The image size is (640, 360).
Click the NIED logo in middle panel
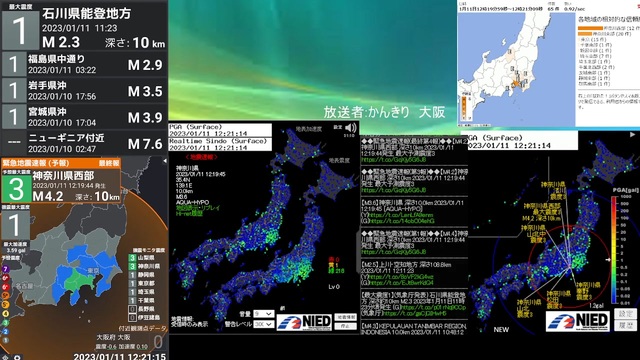[x=304, y=322]
